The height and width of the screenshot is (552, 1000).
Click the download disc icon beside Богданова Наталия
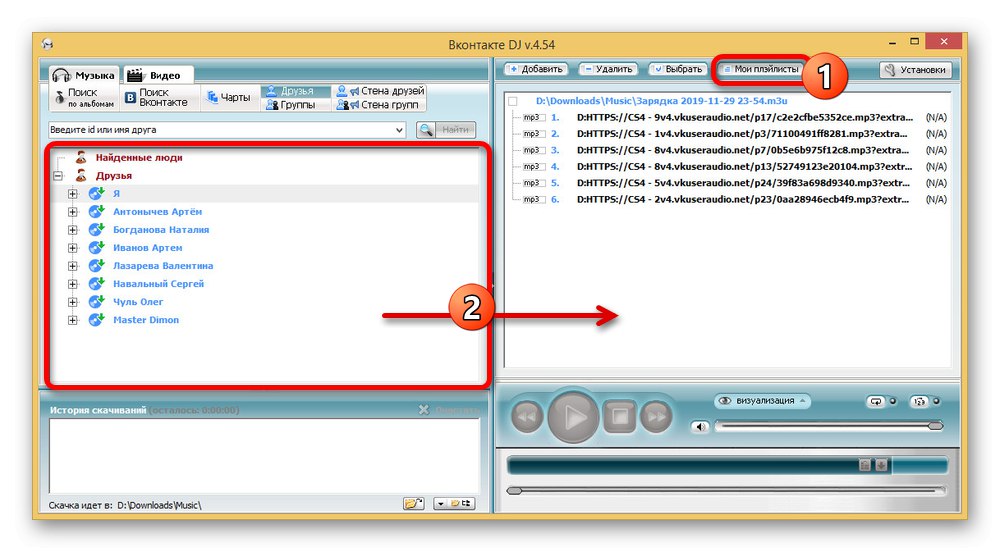point(96,229)
